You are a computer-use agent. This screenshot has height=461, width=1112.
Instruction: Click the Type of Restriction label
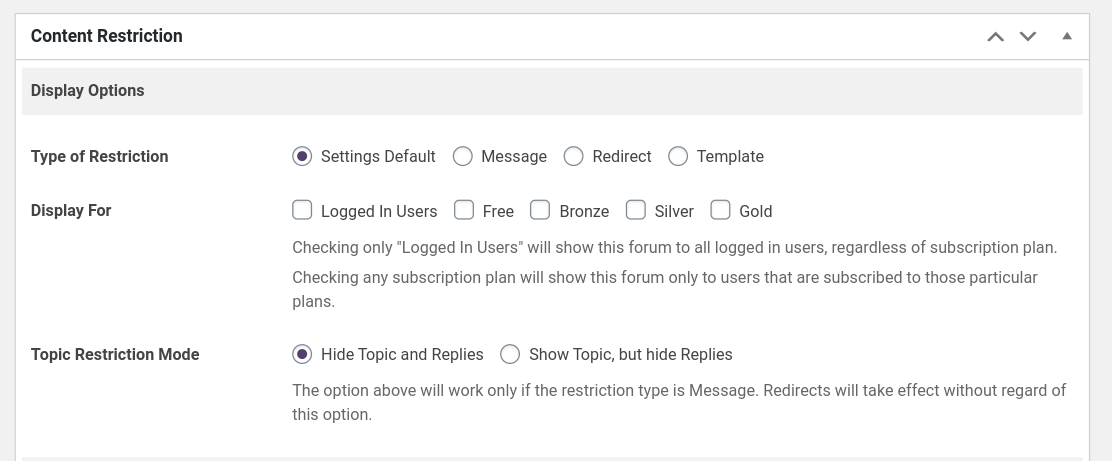[99, 157]
